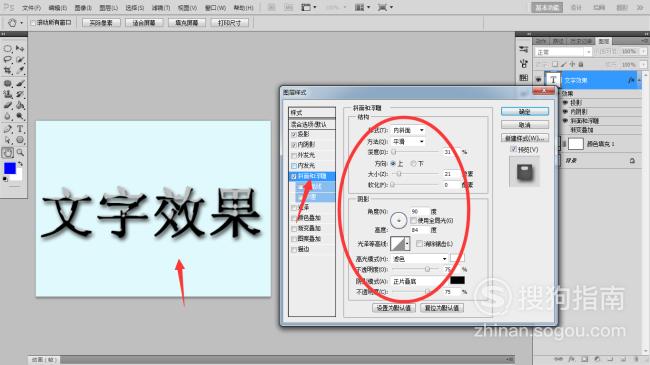This screenshot has width=650, height=365.
Task: Hide the 文字效果 layer with its eye icon
Action: [538, 80]
